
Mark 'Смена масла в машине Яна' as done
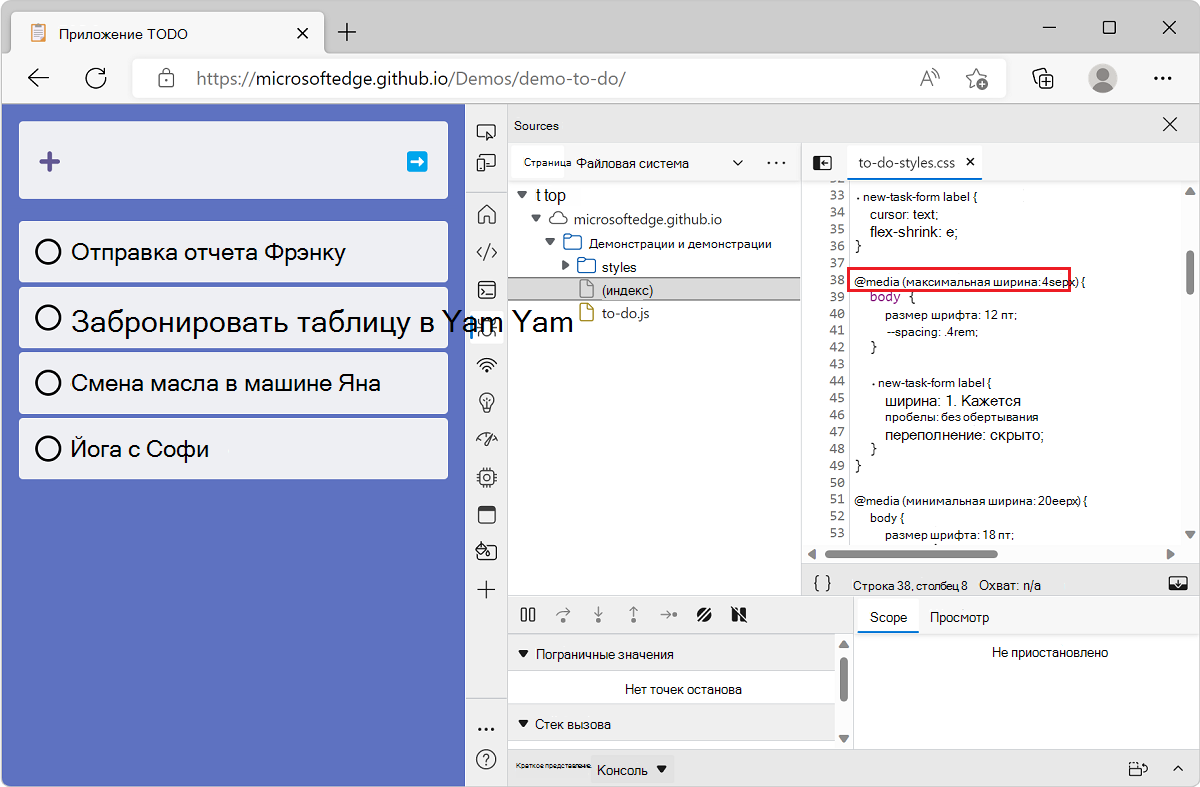pos(48,382)
